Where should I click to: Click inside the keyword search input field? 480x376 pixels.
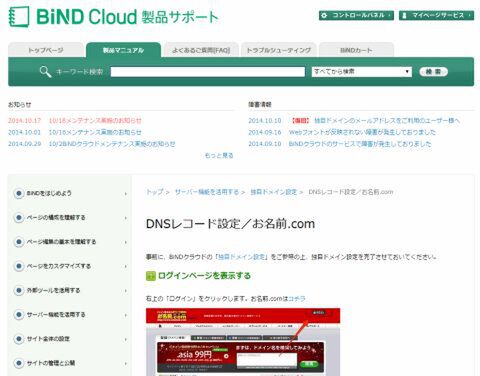point(208,72)
